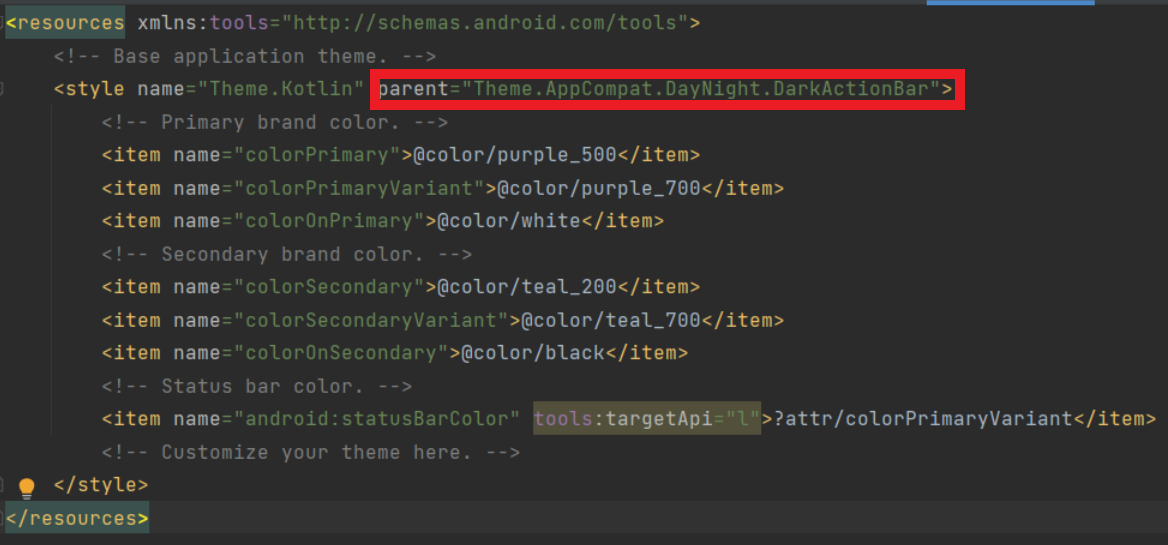Click the "Base application theme." comment
This screenshot has height=545, width=1168.
click(245, 57)
